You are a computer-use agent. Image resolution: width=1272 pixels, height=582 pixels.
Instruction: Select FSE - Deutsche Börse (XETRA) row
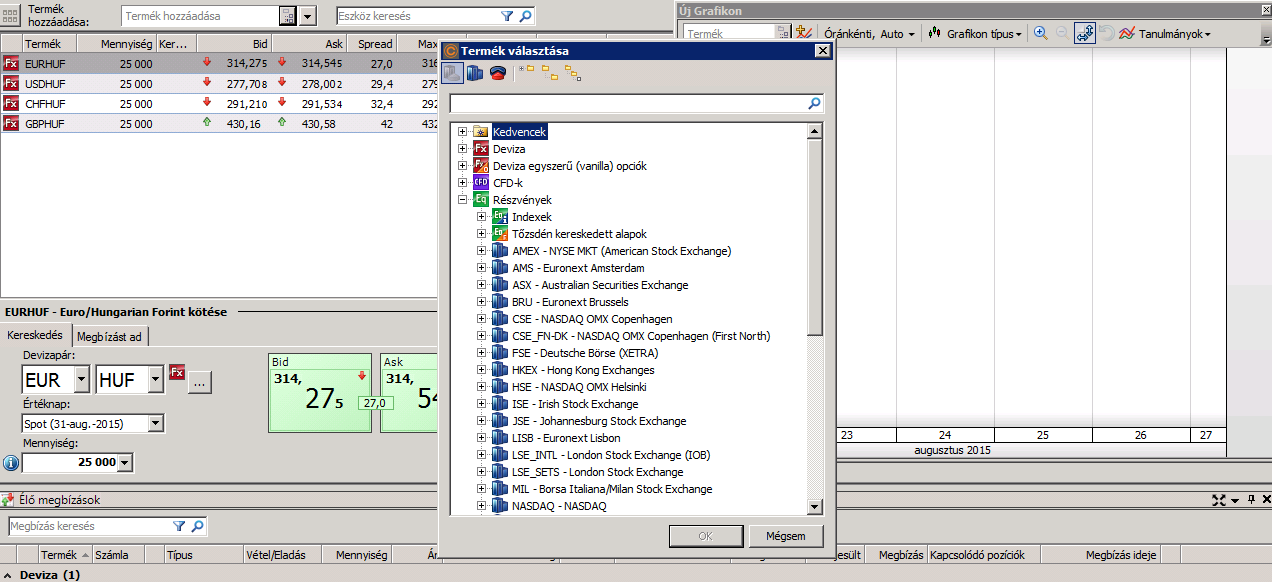585,353
